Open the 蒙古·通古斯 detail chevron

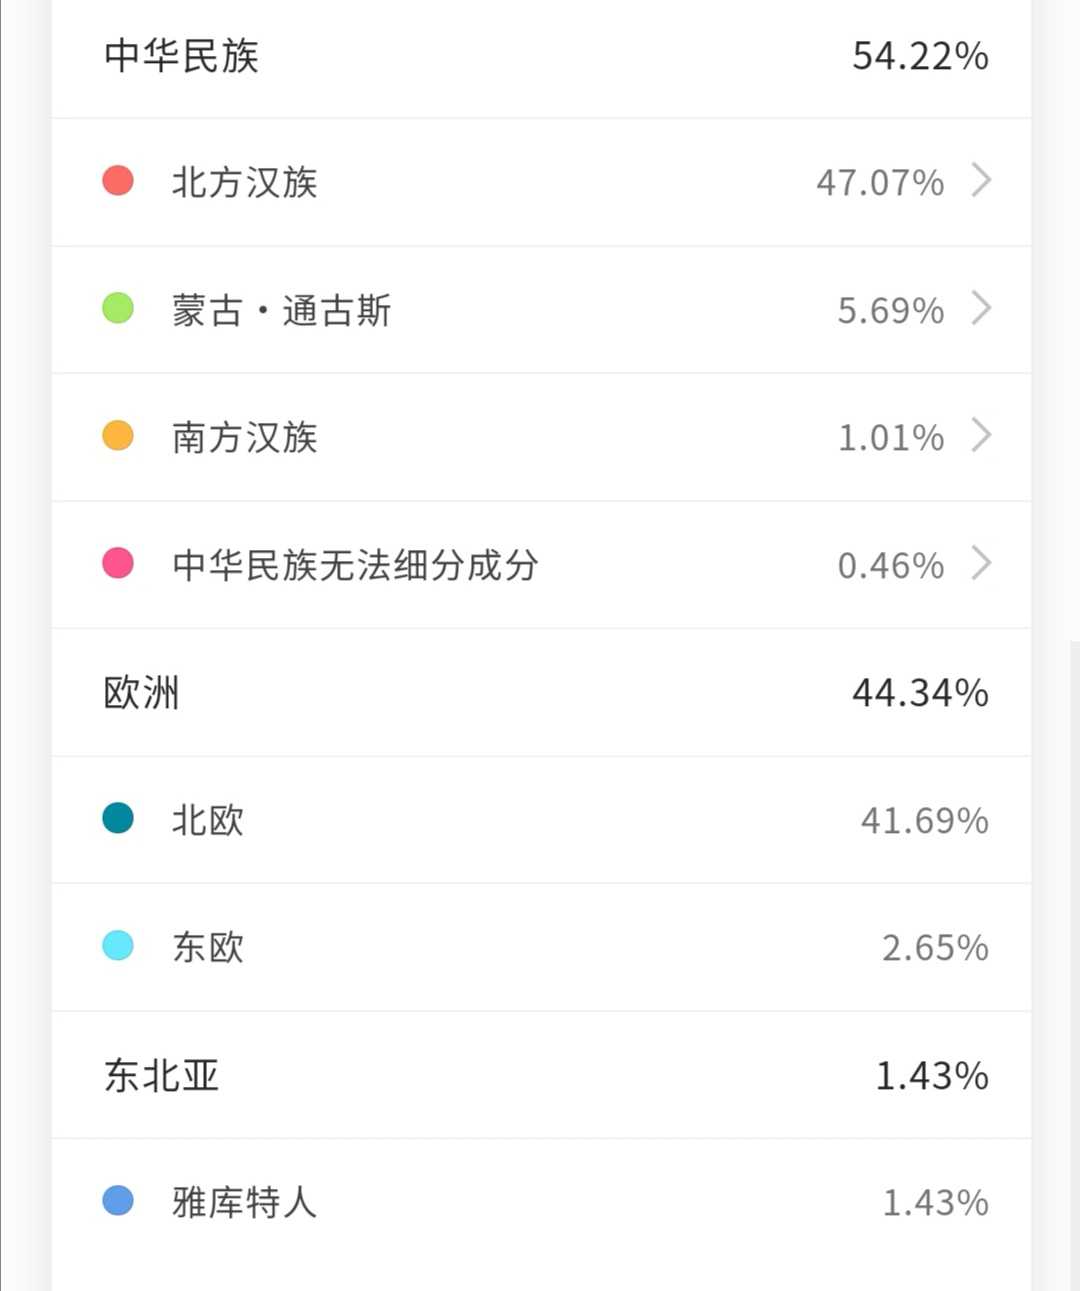[x=981, y=309]
